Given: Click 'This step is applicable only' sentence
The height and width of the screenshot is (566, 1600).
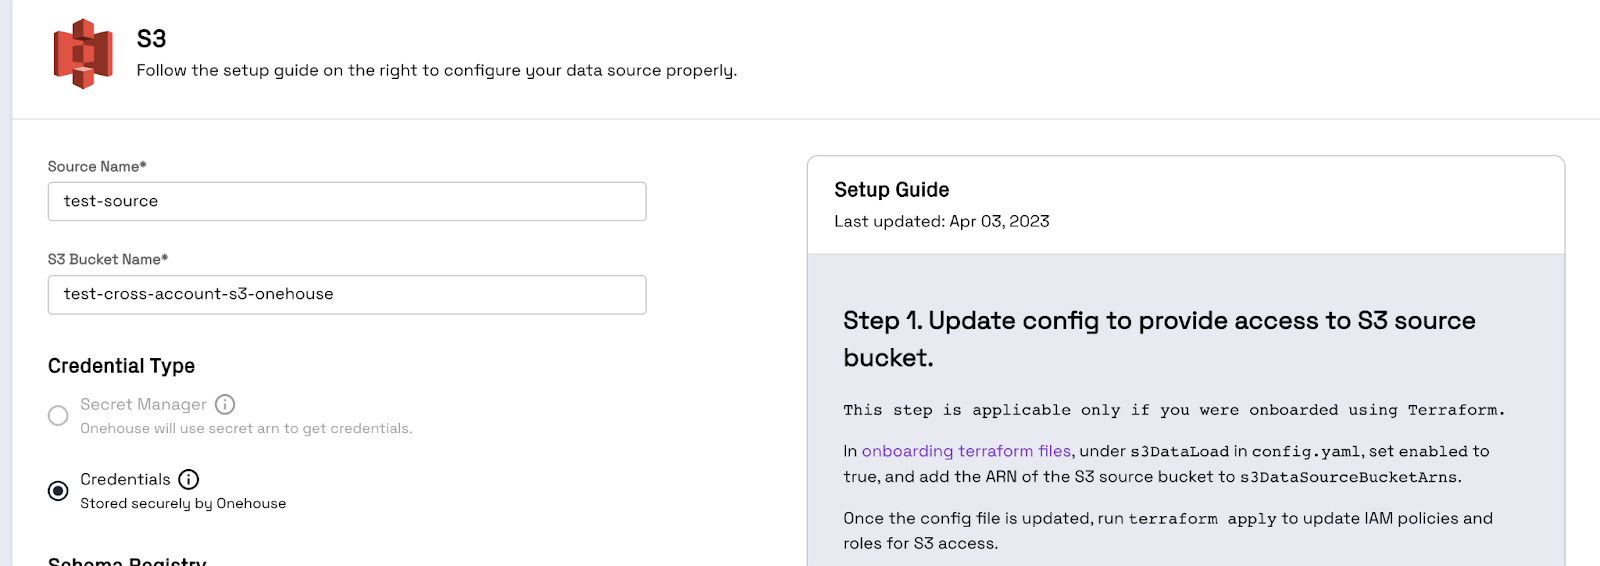Looking at the screenshot, I should coord(1174,410).
